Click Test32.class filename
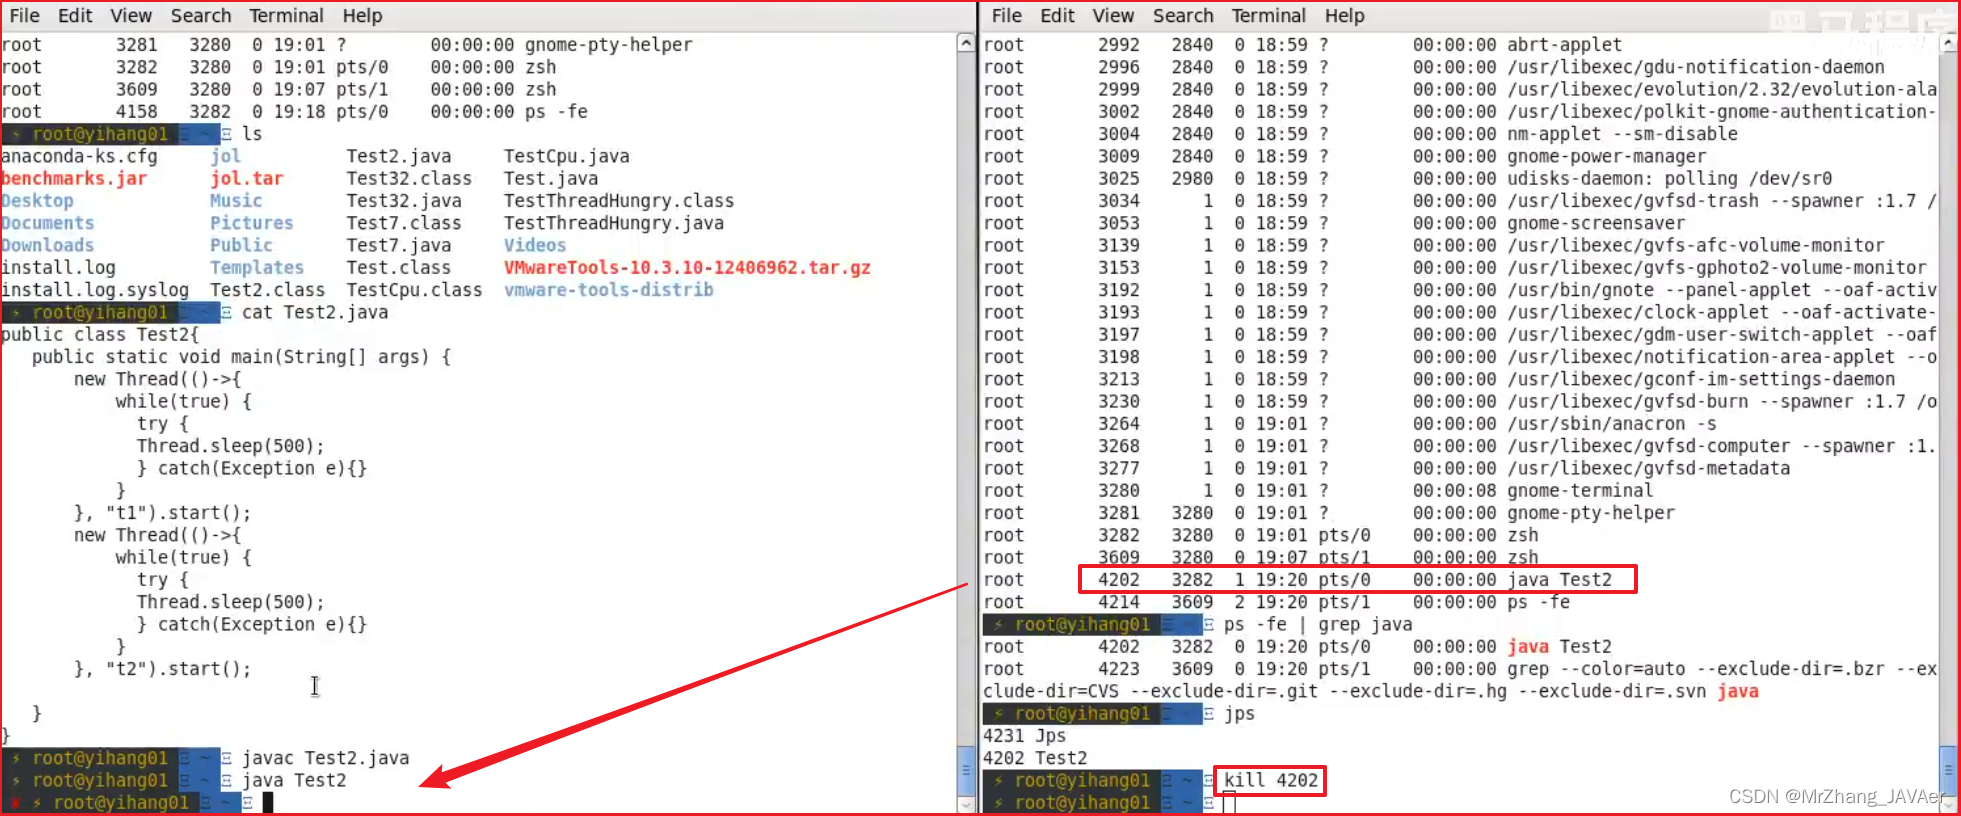The width and height of the screenshot is (1961, 816). coord(409,178)
